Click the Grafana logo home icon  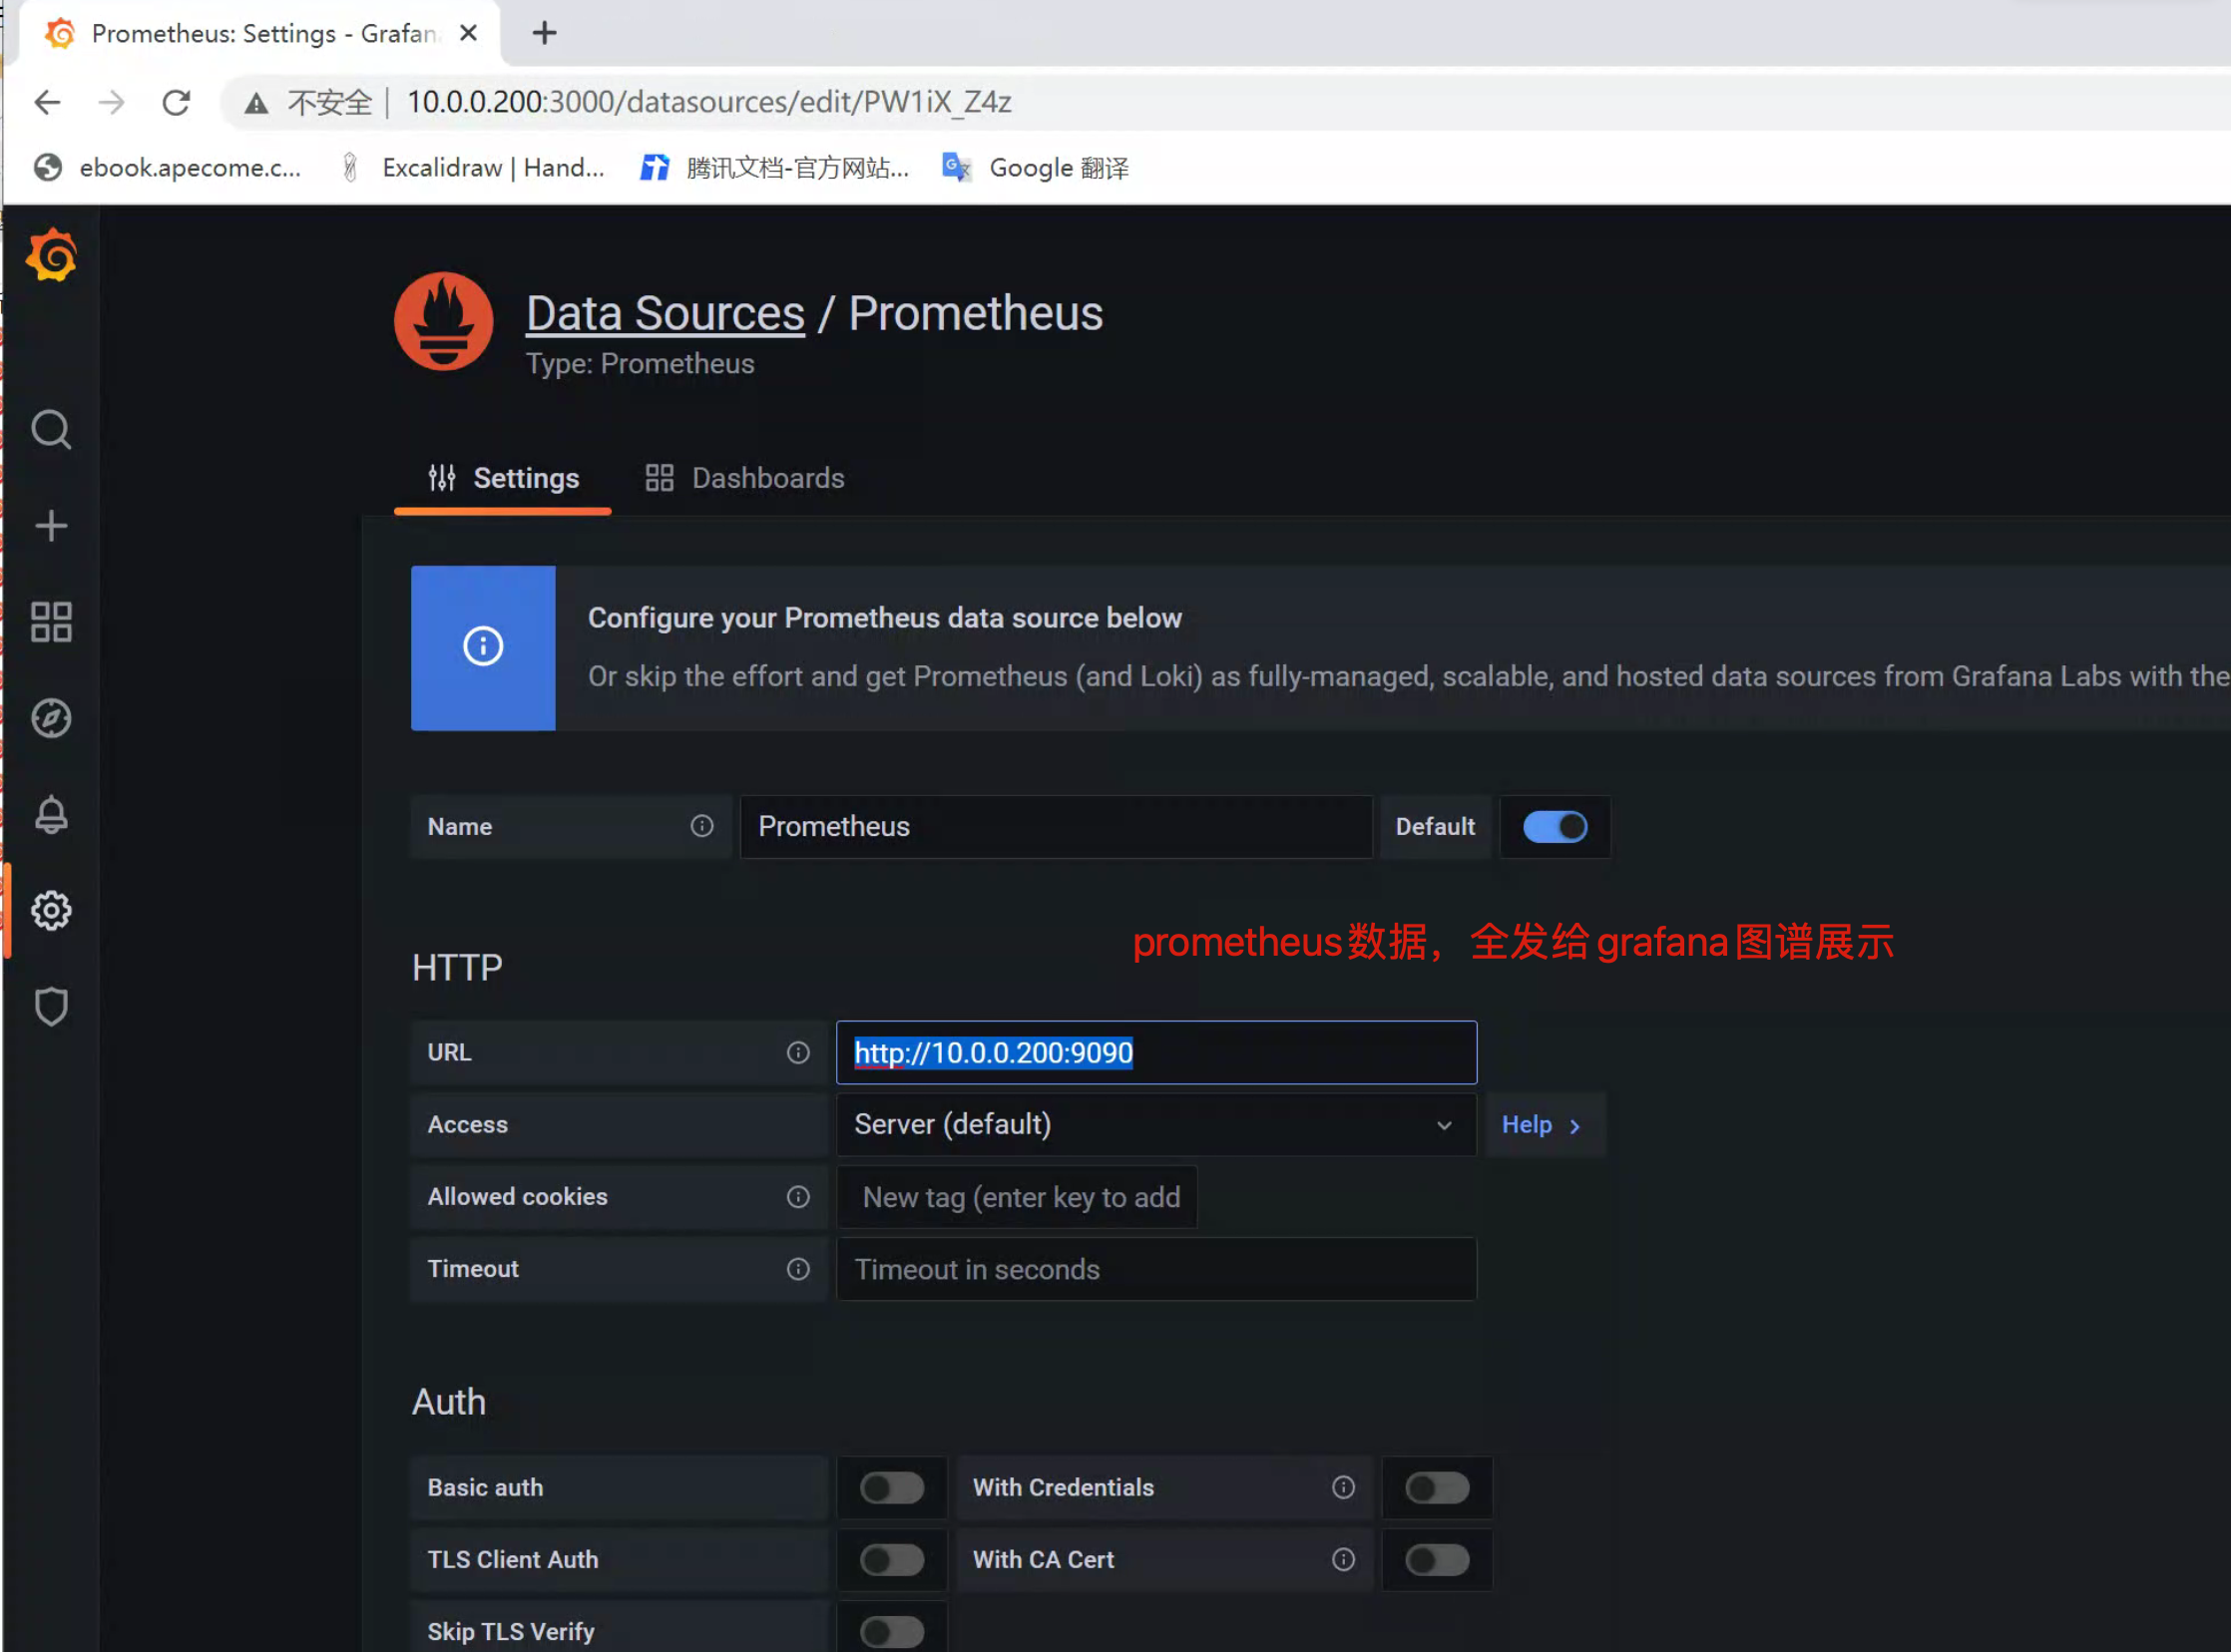tap(51, 256)
